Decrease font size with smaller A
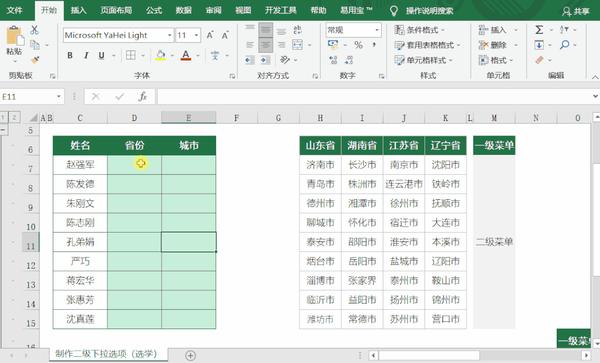This screenshot has width=600, height=363. pos(225,35)
